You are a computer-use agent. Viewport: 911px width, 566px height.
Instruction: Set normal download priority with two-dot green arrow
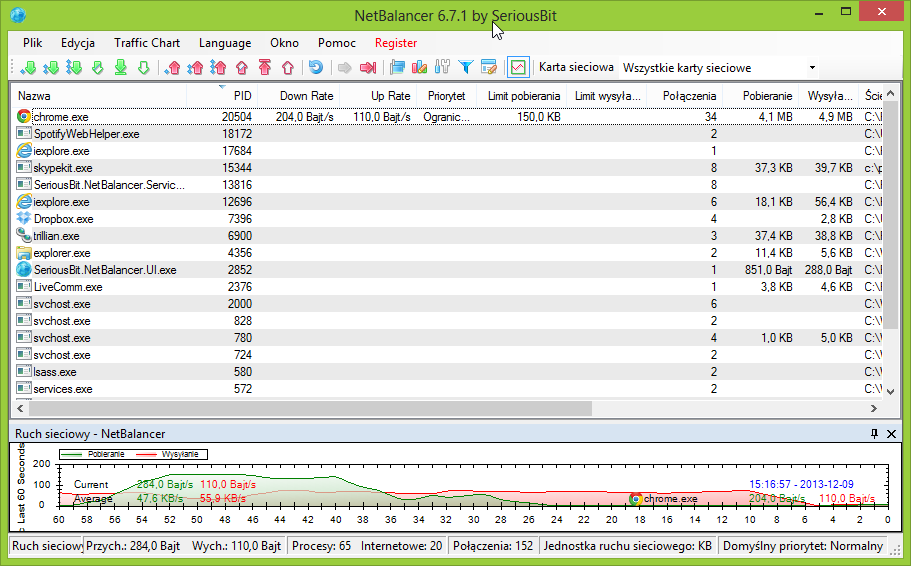(51, 67)
